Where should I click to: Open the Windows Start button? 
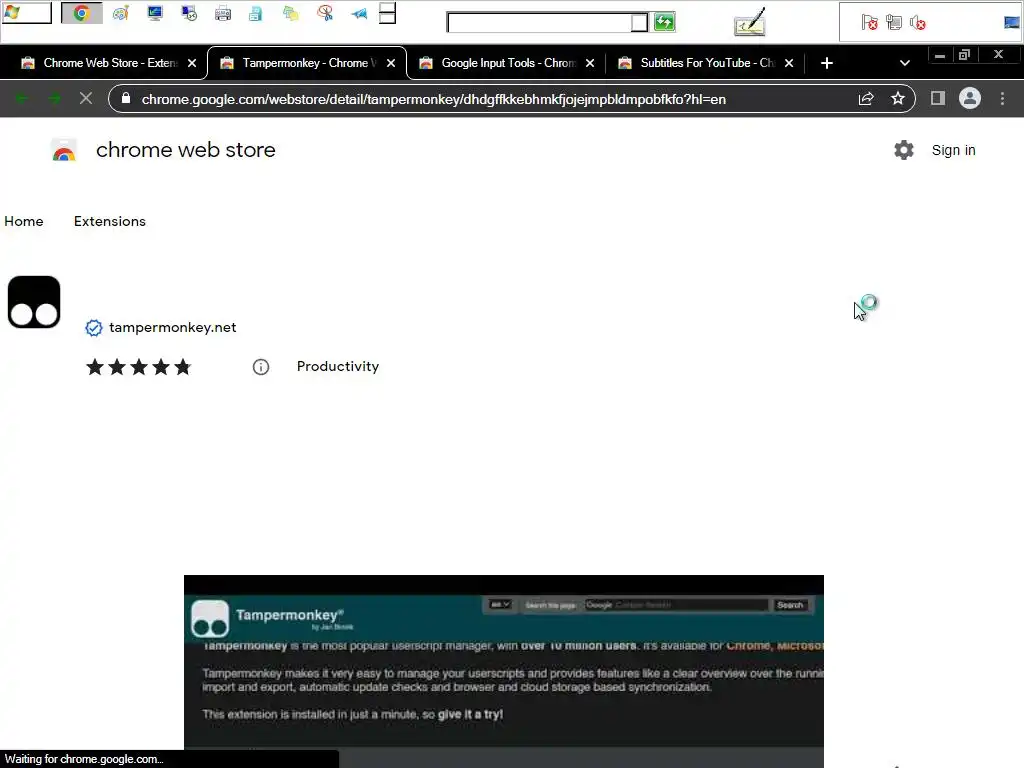pyautogui.click(x=26, y=13)
